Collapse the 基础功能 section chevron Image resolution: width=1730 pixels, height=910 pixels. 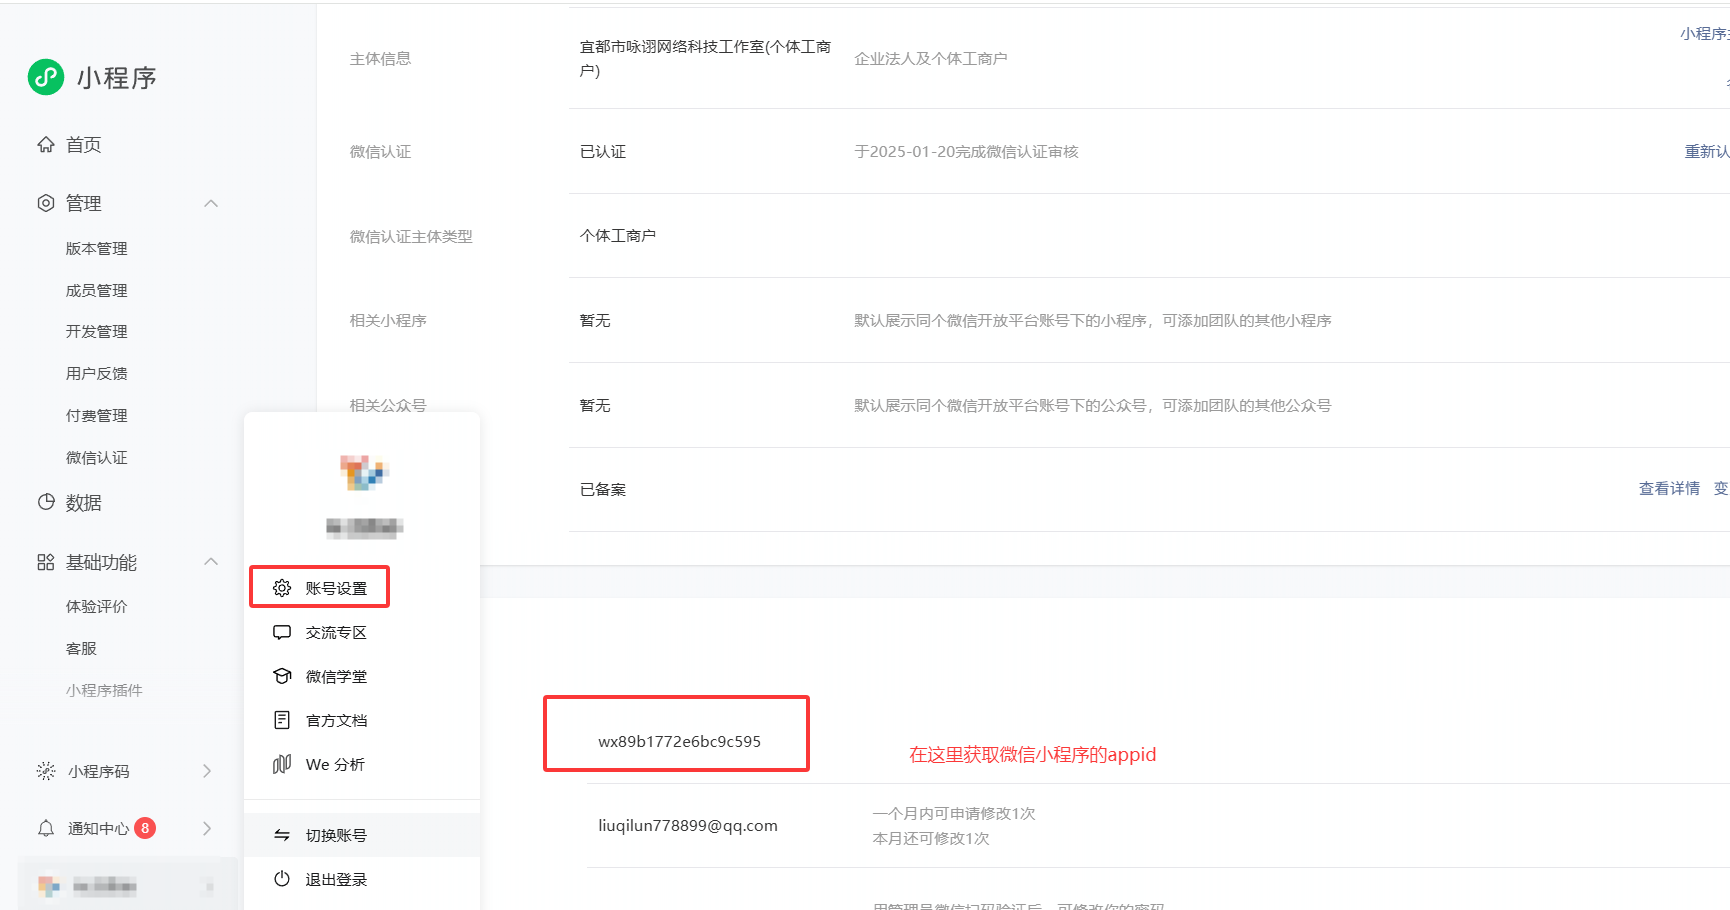tap(211, 562)
